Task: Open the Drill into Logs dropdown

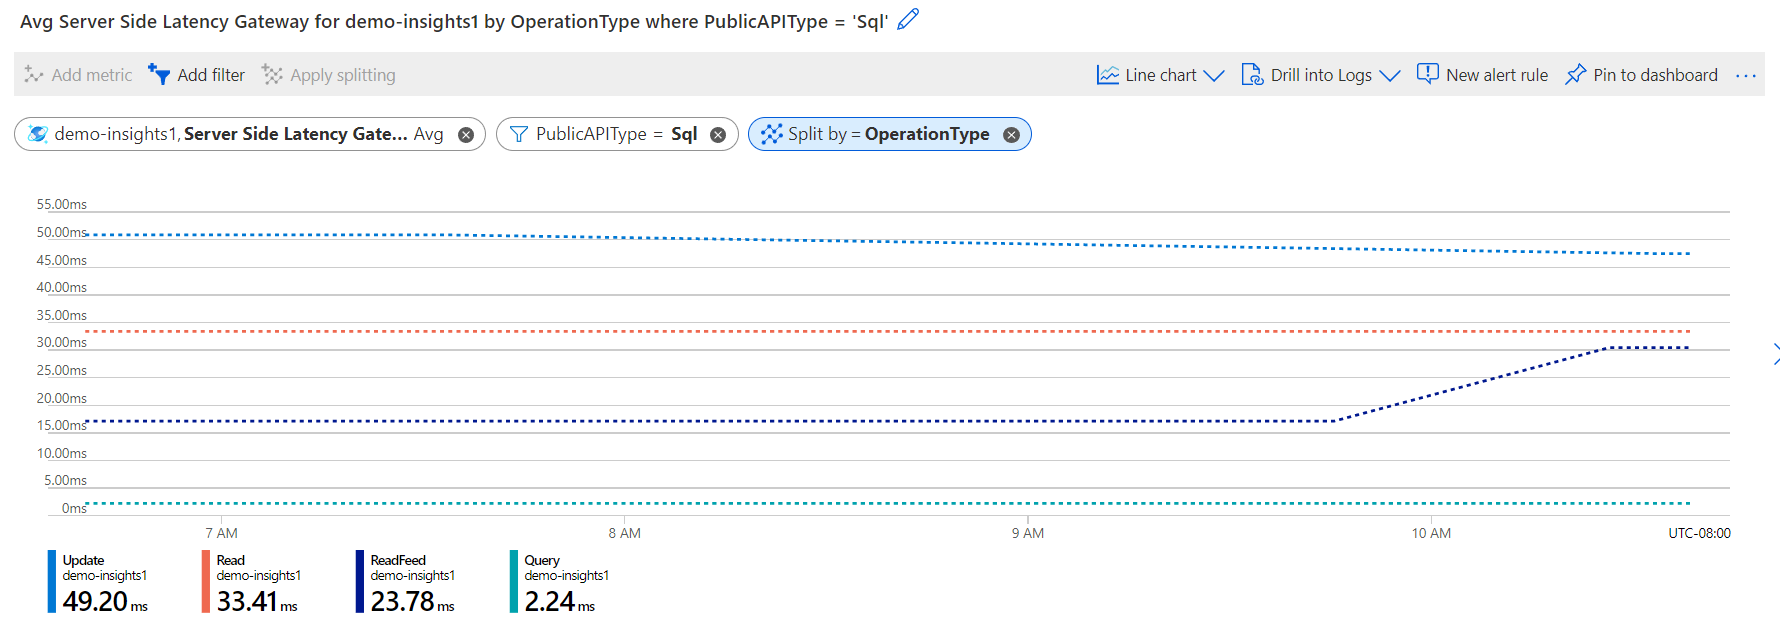Action: tap(1320, 75)
